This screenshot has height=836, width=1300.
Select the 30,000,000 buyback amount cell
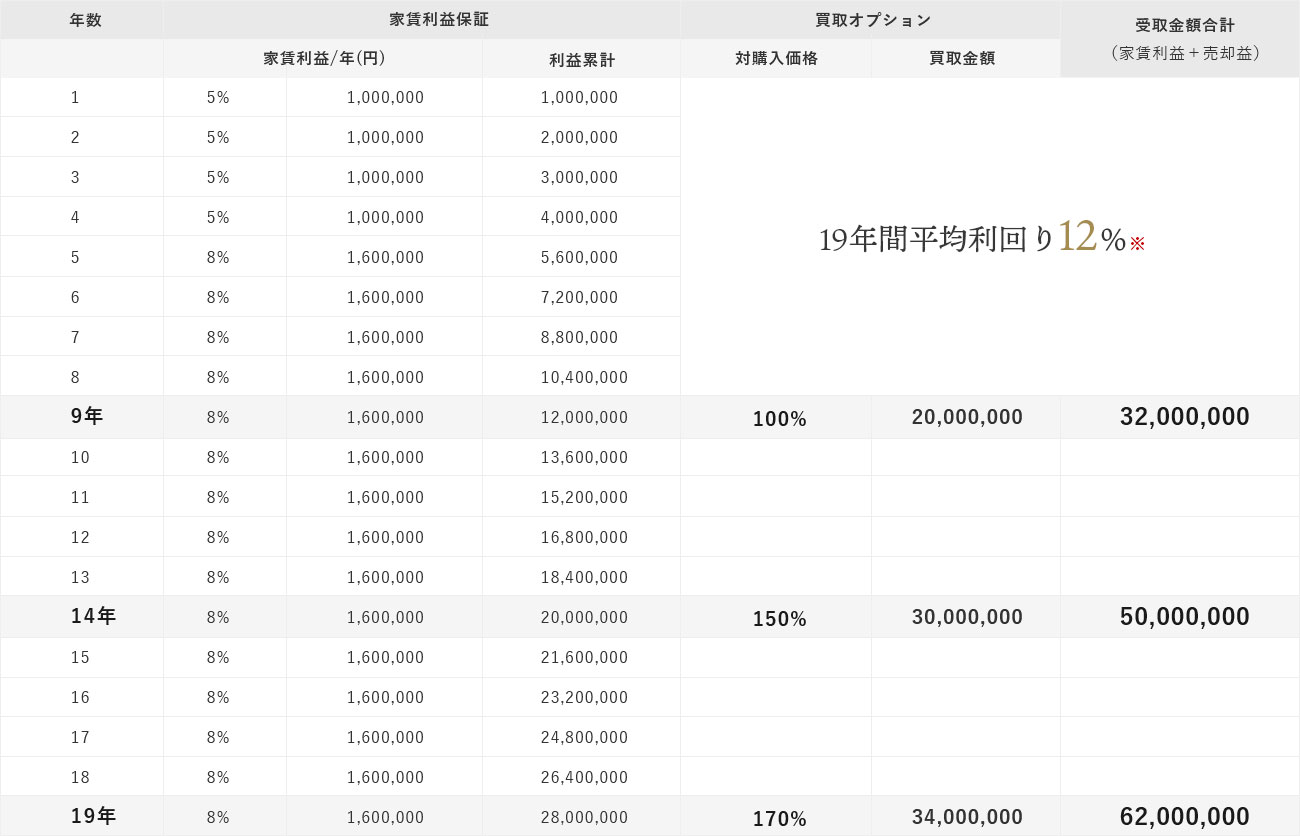[x=967, y=618]
